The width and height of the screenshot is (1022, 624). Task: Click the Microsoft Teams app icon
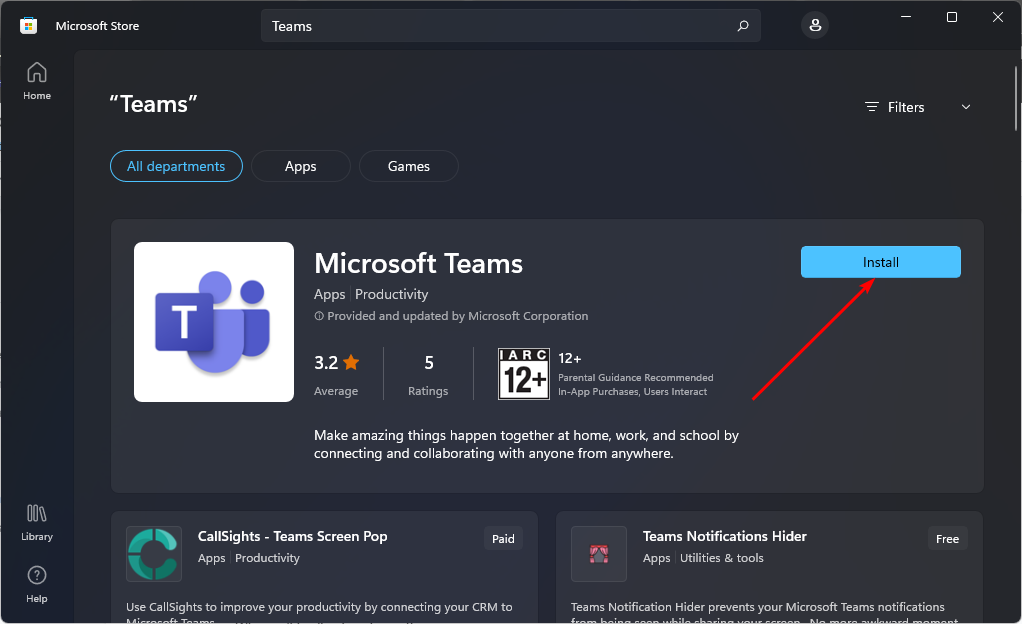[x=213, y=321]
